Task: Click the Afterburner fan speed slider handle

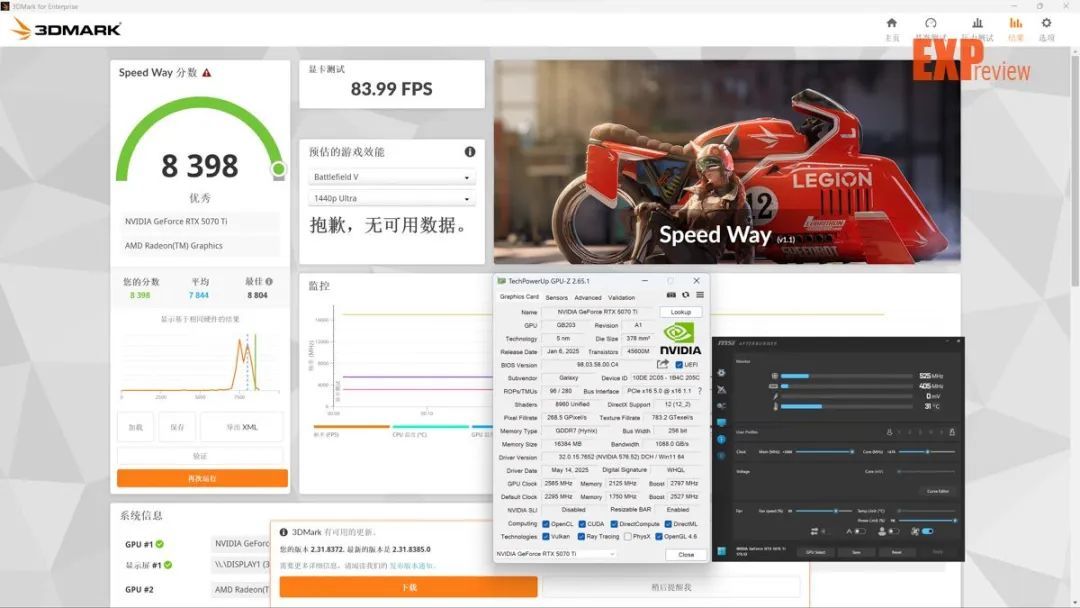Action: 835,511
